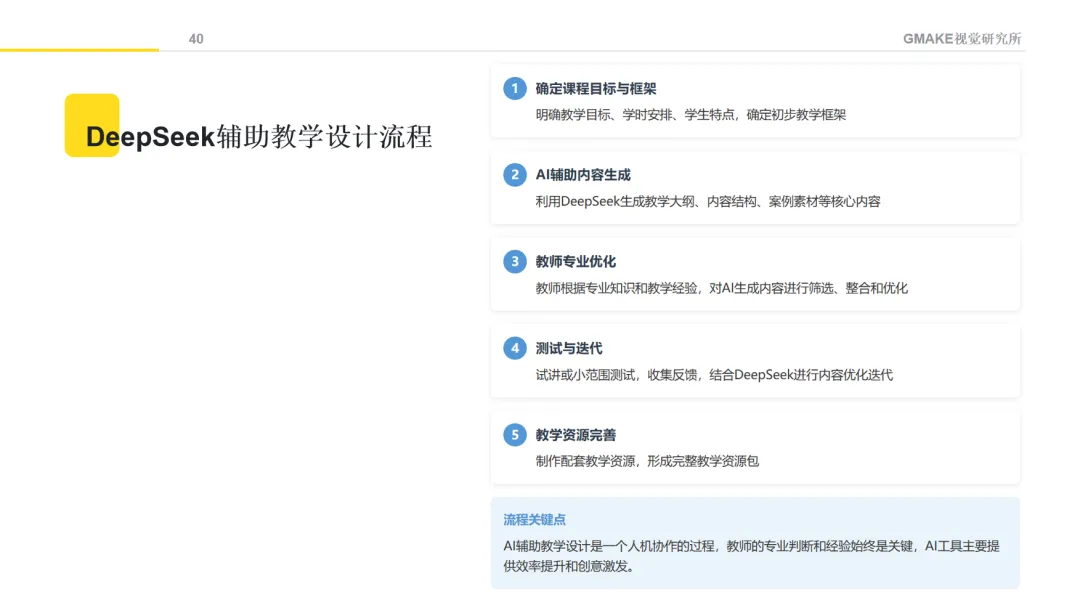The width and height of the screenshot is (1080, 605).
Task: Click the page number 40
Action: [x=196, y=39]
